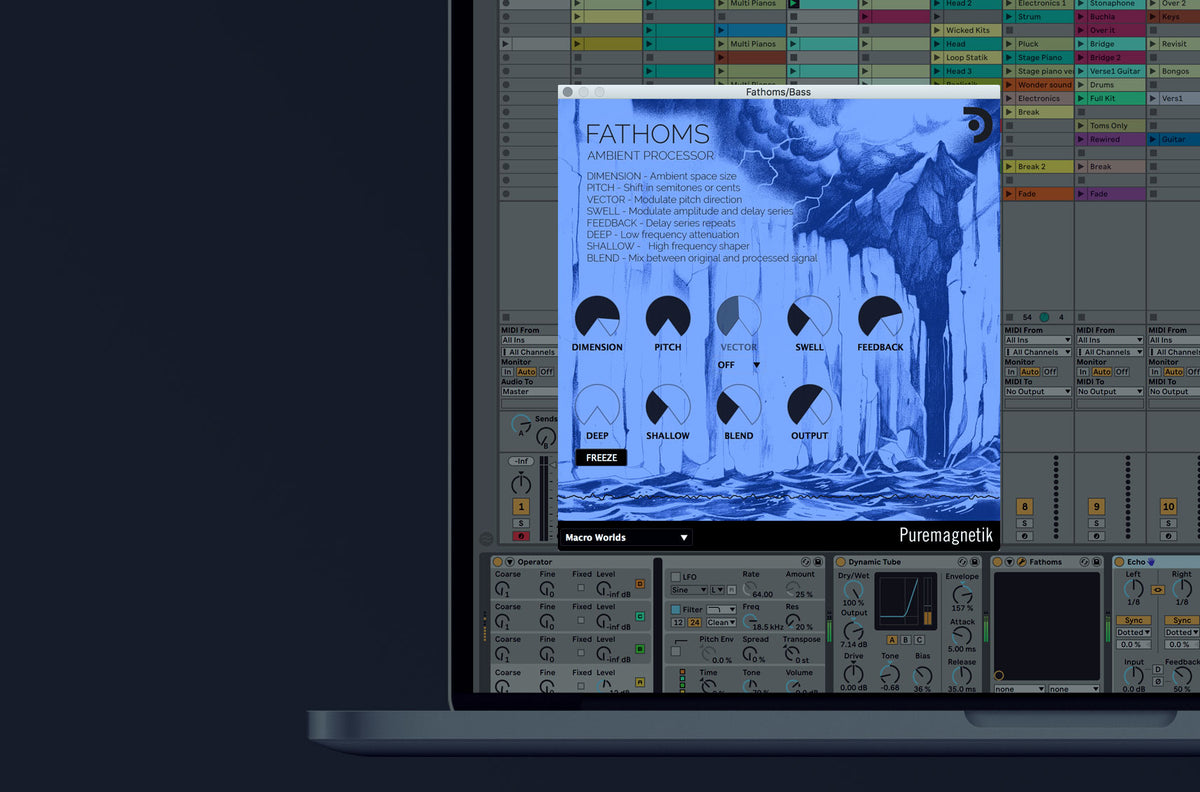Select the 24 dB filter slope in Operator
The width and height of the screenshot is (1200, 792).
pos(694,622)
